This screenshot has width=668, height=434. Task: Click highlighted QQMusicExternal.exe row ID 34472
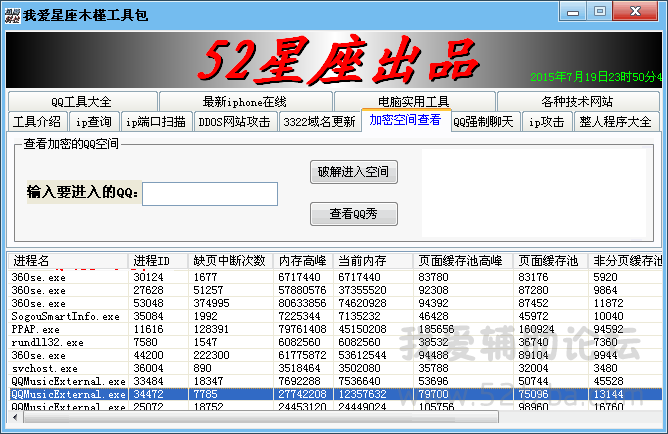(x=335, y=394)
